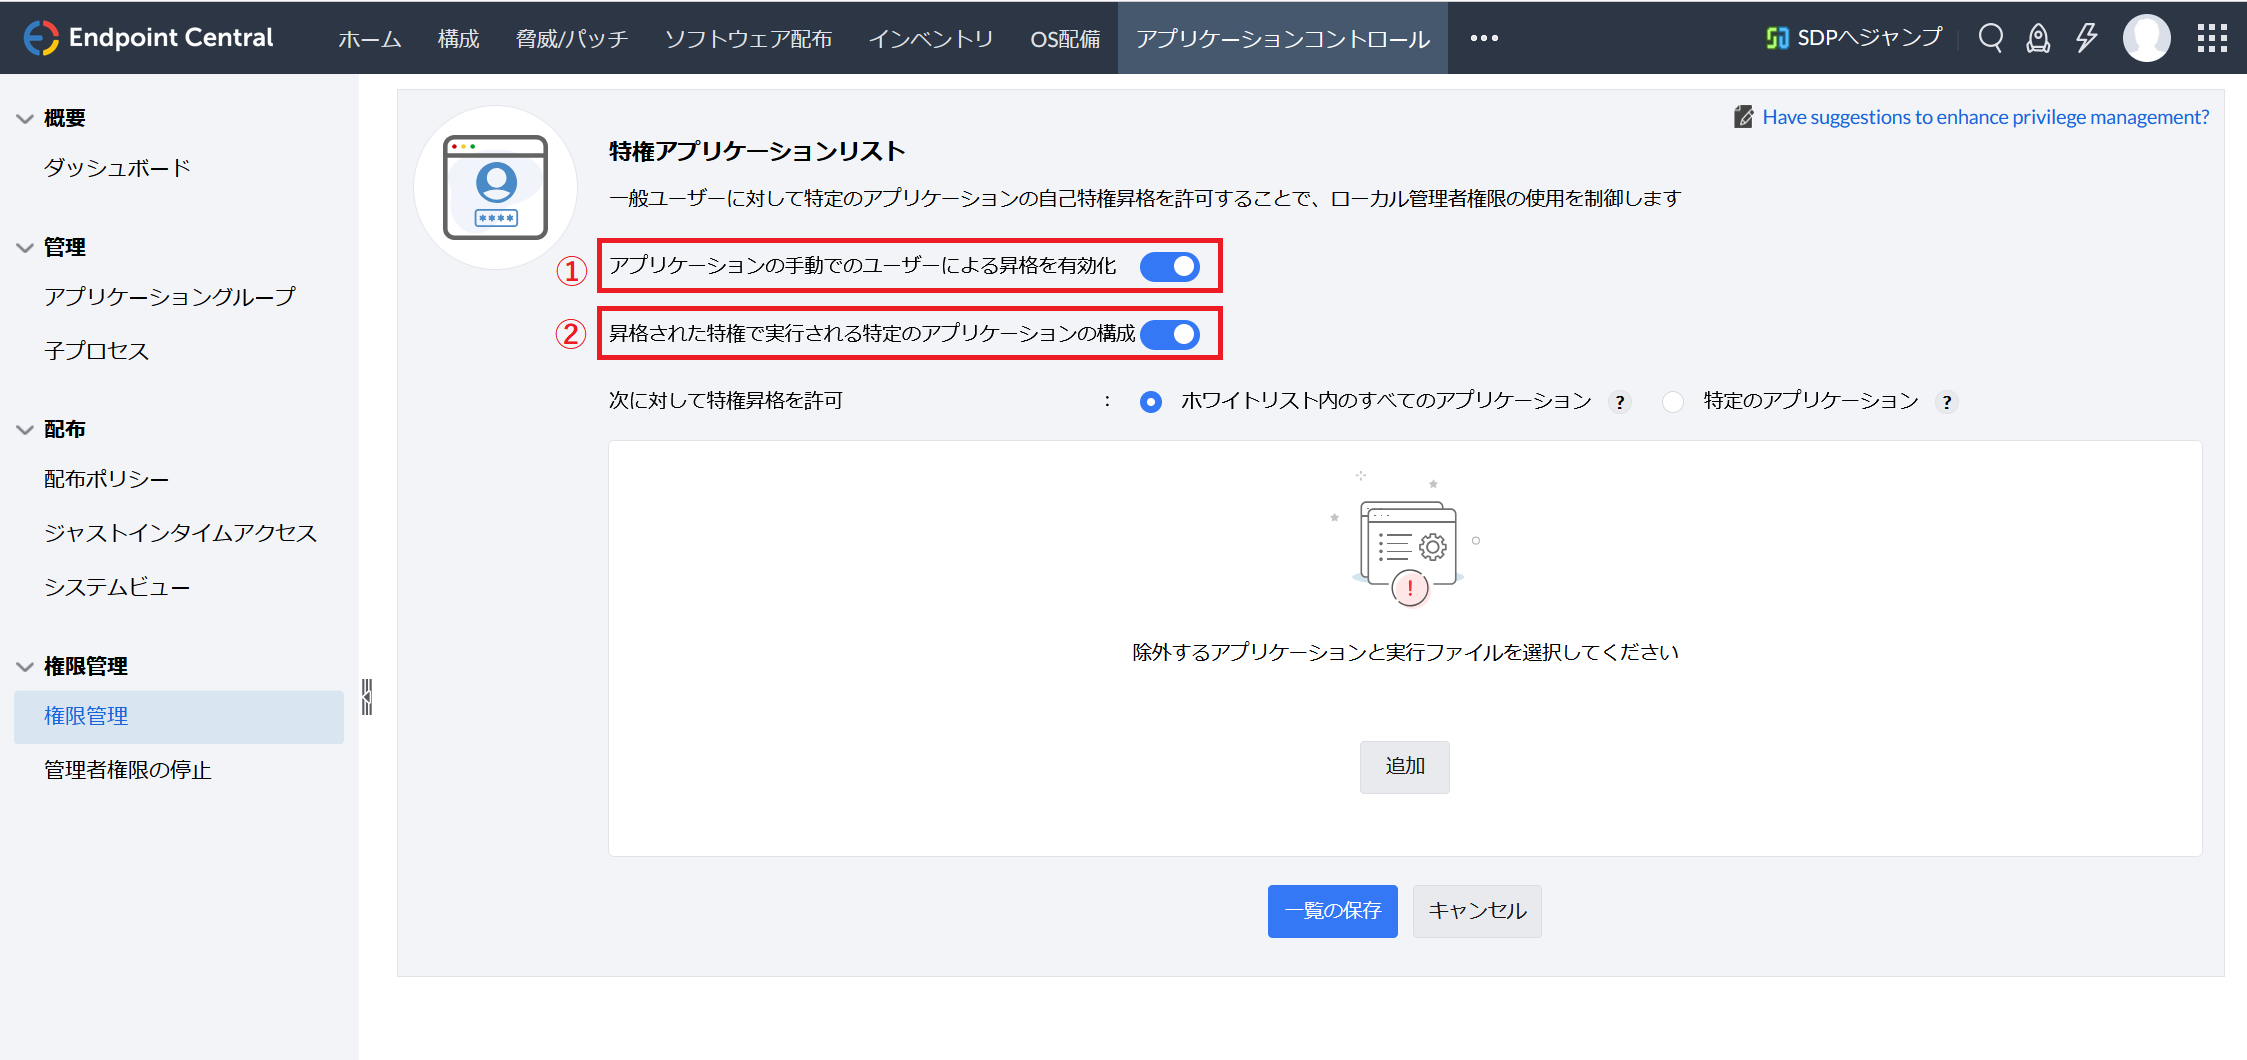
Task: Open the user profile avatar
Action: click(x=2147, y=38)
